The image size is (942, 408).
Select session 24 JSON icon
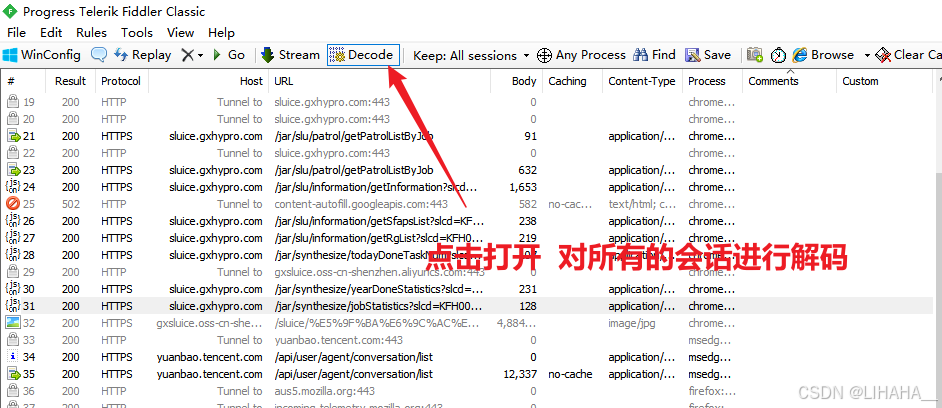coord(13,187)
